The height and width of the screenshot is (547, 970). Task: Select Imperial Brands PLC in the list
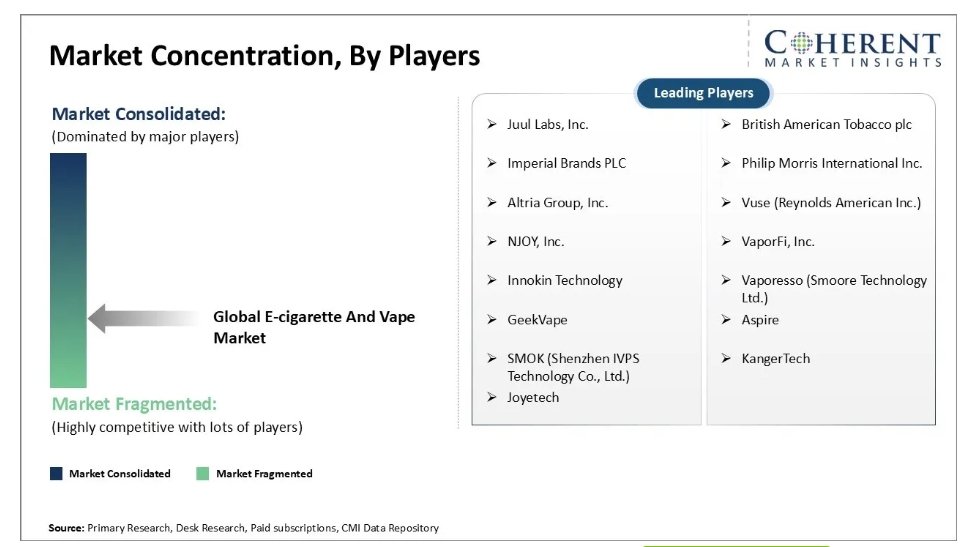click(566, 163)
